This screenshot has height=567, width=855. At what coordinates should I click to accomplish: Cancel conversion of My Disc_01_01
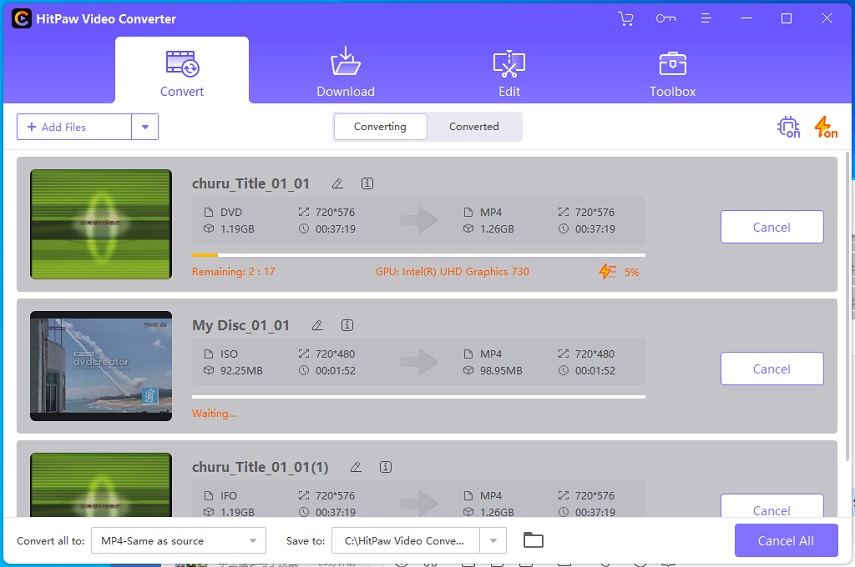tap(772, 369)
